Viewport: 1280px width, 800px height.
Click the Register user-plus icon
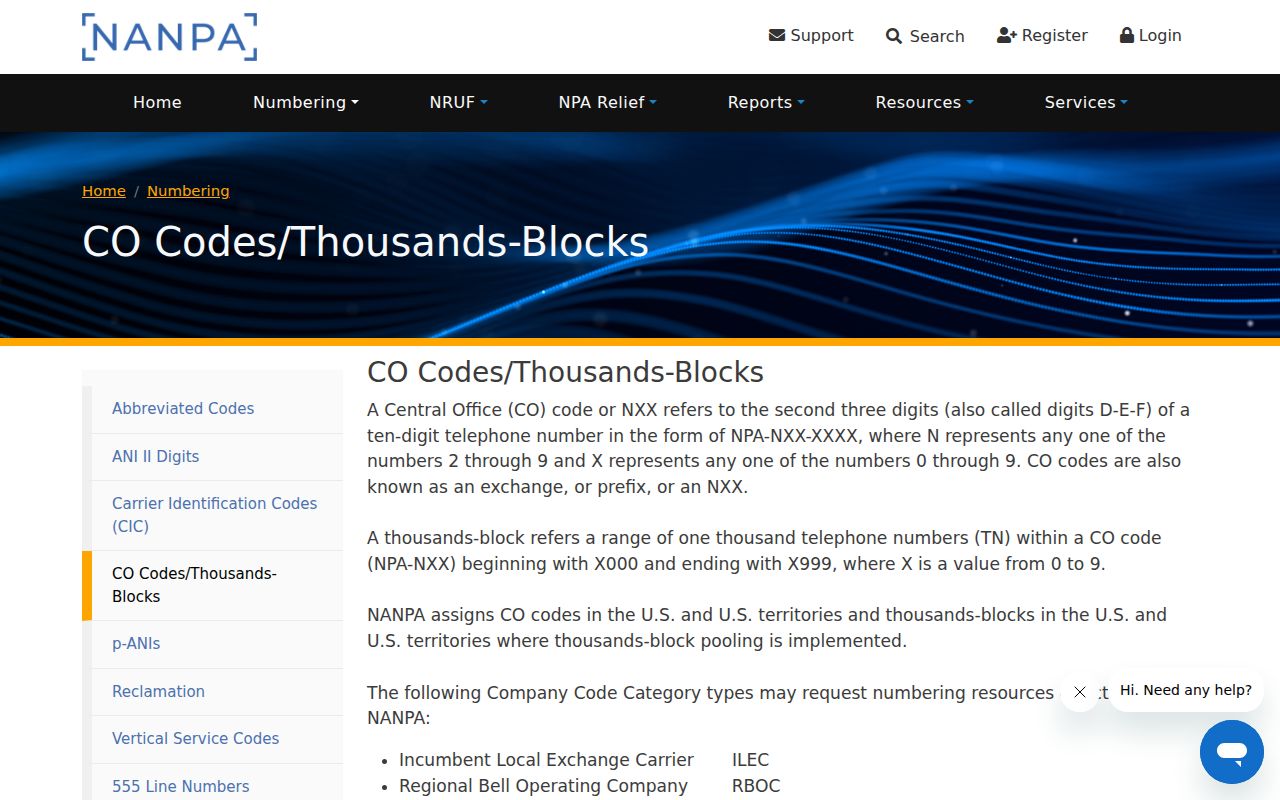[x=1007, y=35]
